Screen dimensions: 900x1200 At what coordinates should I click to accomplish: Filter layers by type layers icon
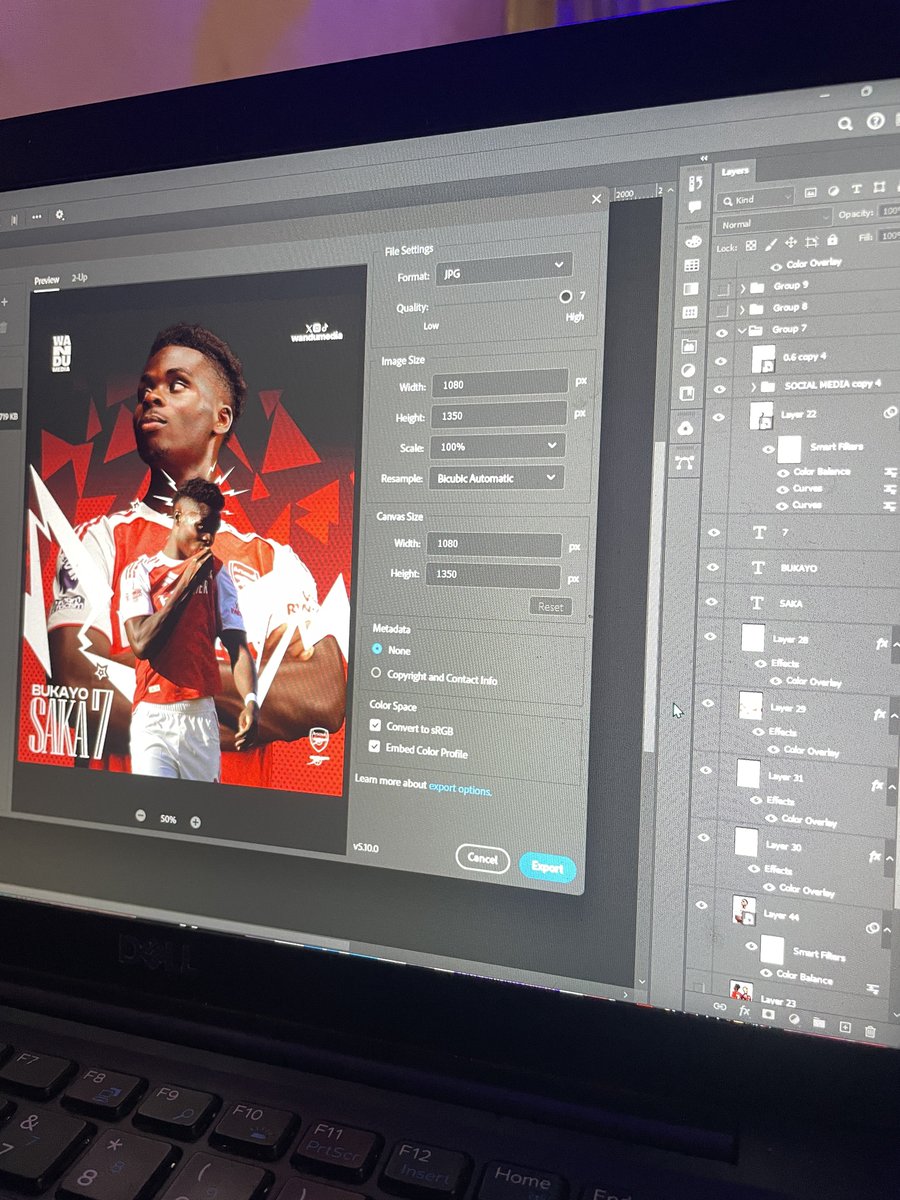click(x=856, y=189)
